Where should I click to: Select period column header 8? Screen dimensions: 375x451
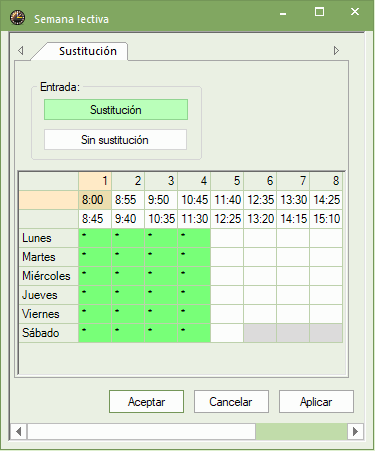[x=326, y=181]
